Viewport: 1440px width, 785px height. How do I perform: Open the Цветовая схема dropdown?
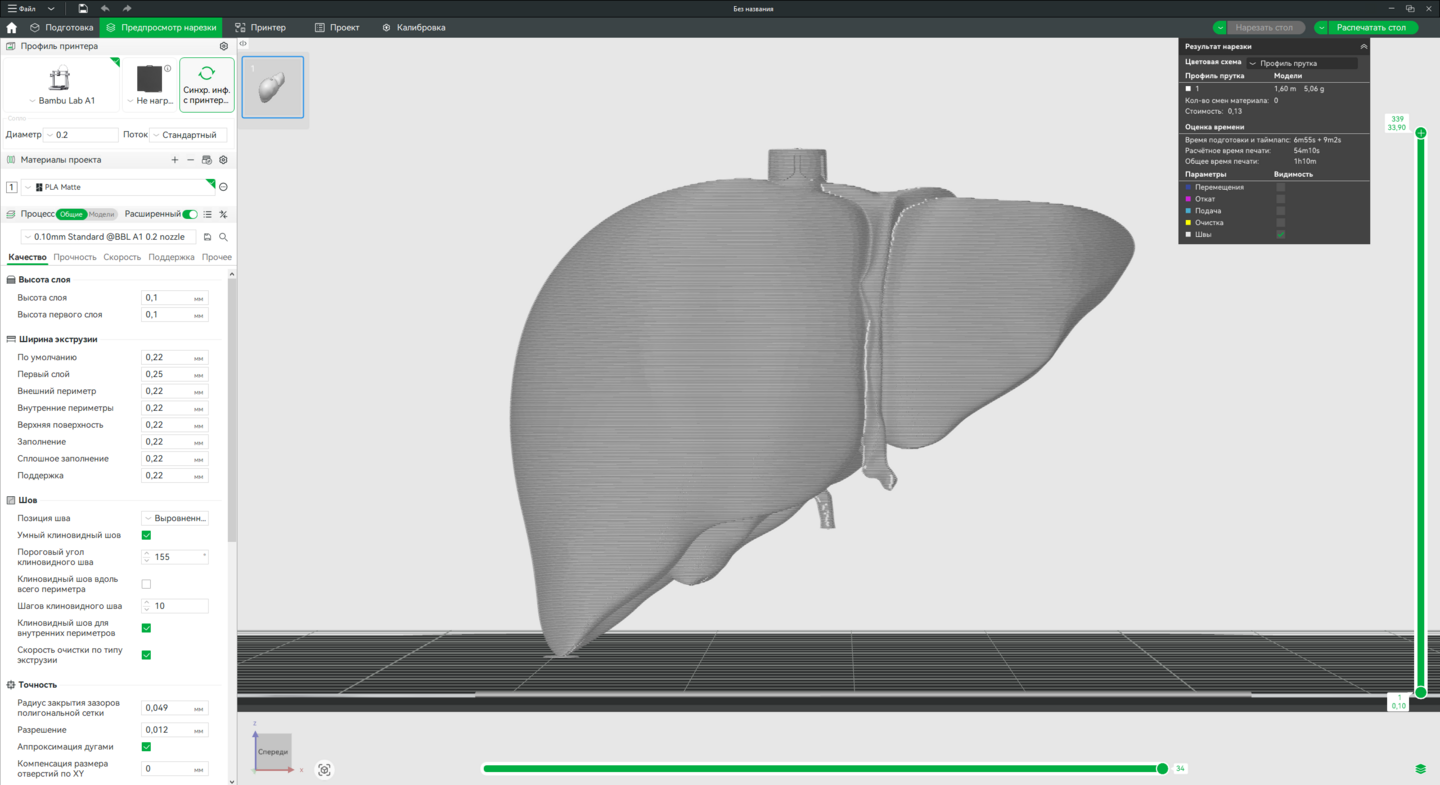(x=1301, y=63)
